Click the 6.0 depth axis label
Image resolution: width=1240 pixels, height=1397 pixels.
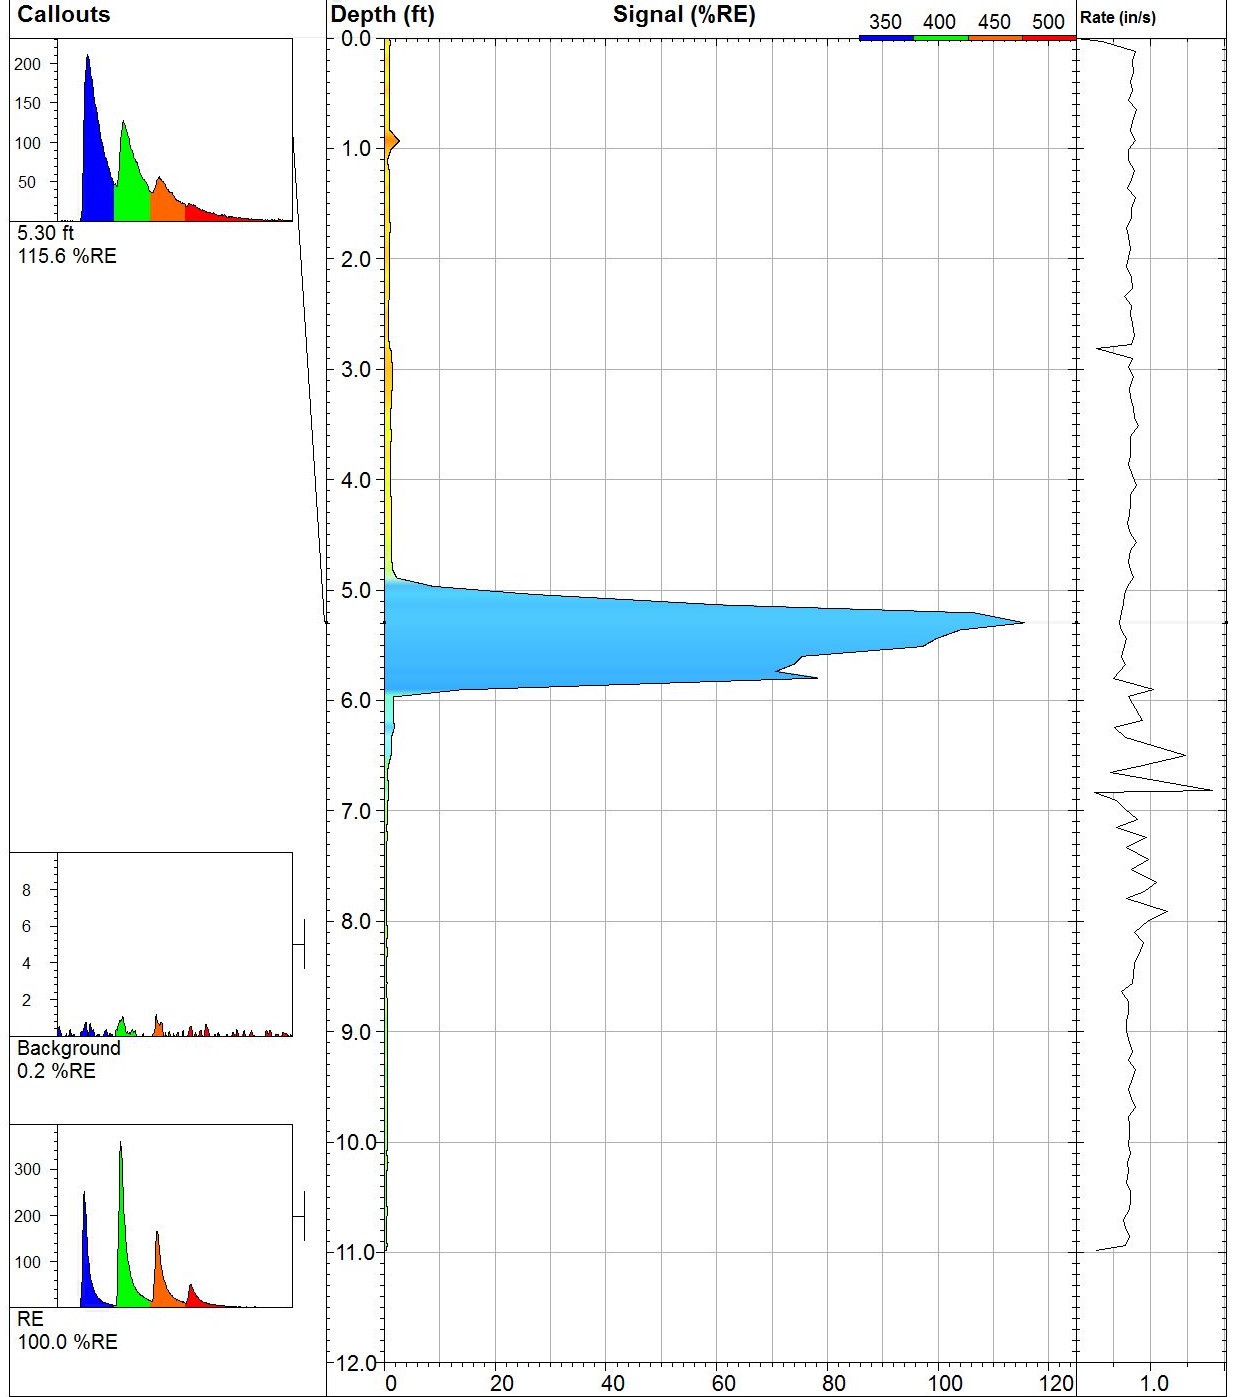pos(356,701)
